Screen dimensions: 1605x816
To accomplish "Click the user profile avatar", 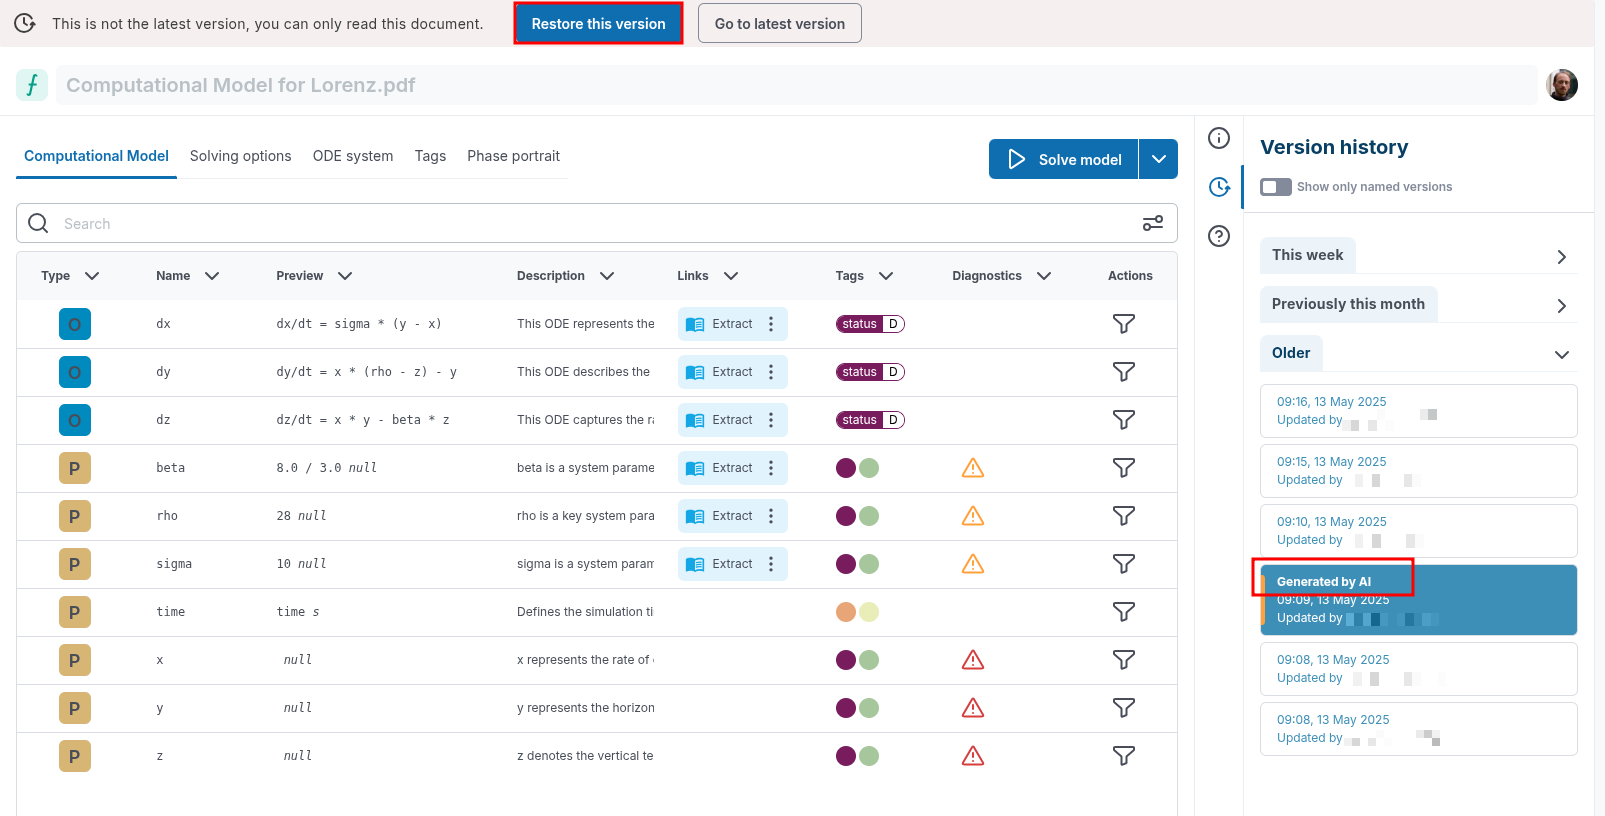I will tap(1561, 85).
